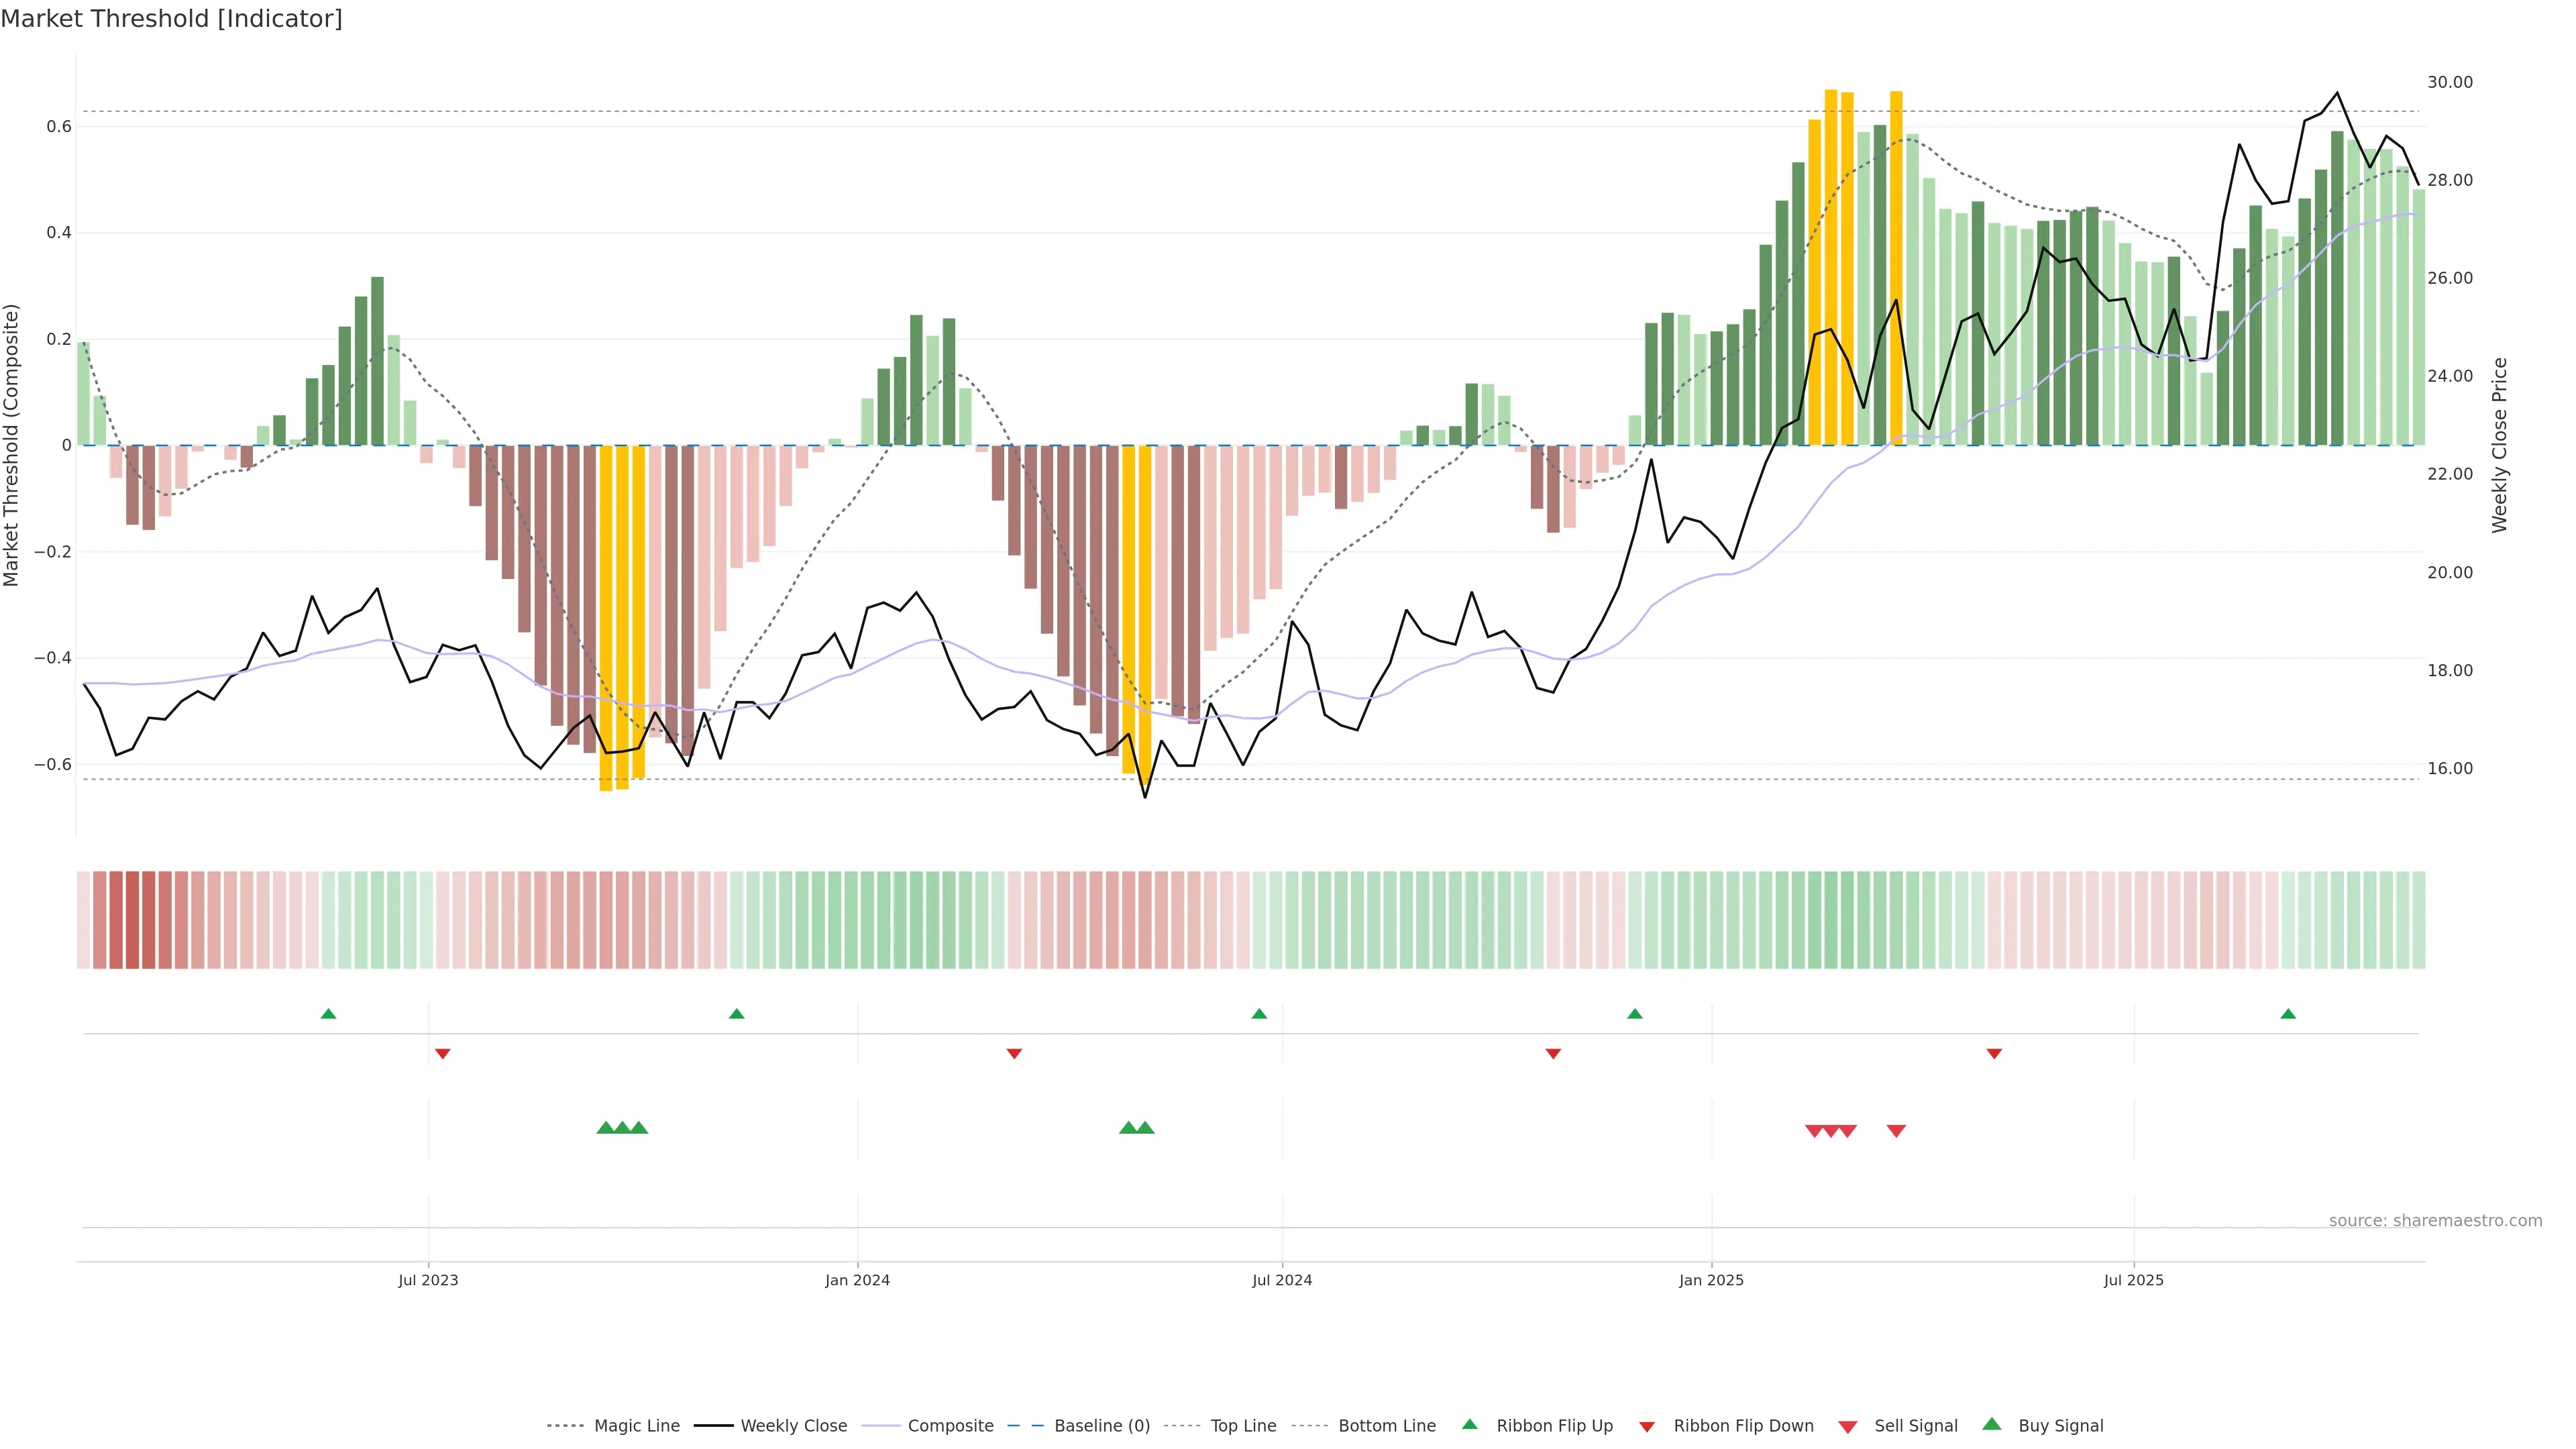The height and width of the screenshot is (1449, 2576).
Task: Hide the Top Line via the legend
Action: pyautogui.click(x=1243, y=1426)
